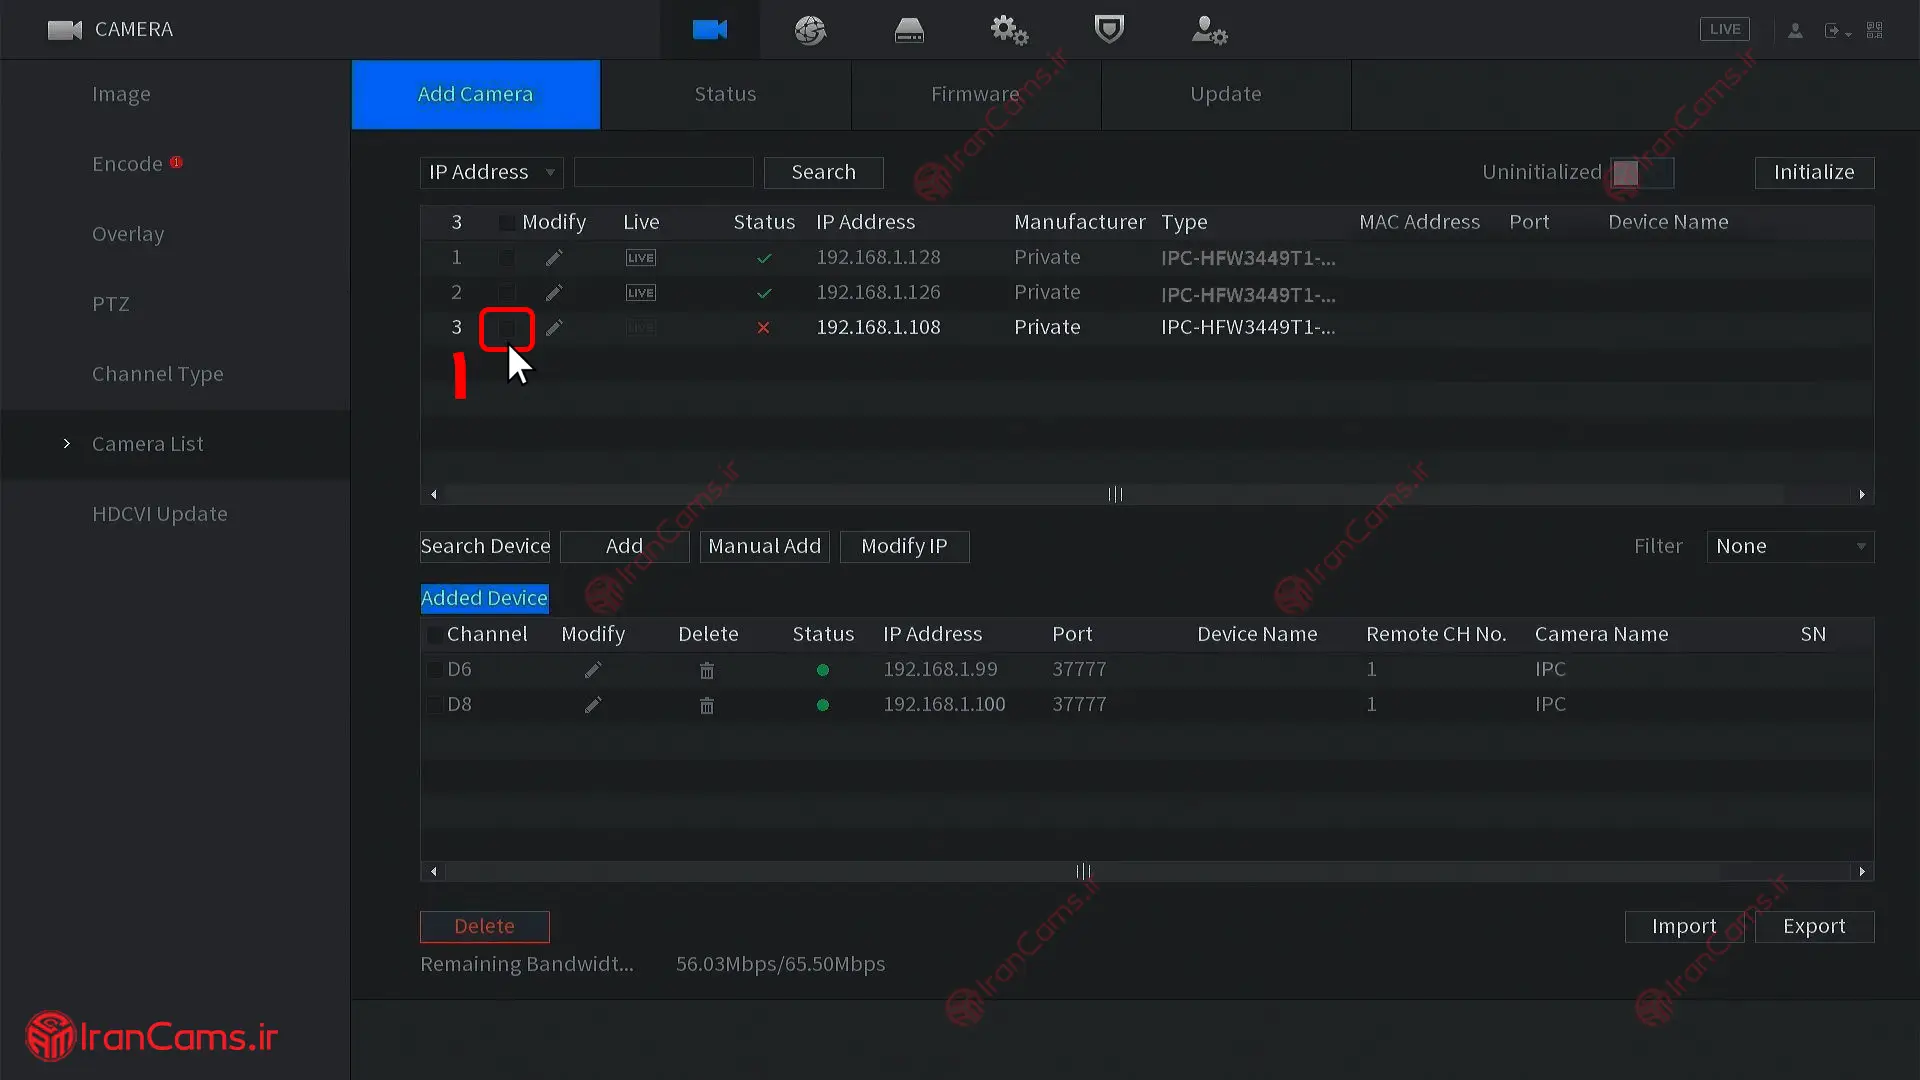Viewport: 1920px width, 1080px height.
Task: Open the Account user-settings icon menu
Action: pos(1209,30)
